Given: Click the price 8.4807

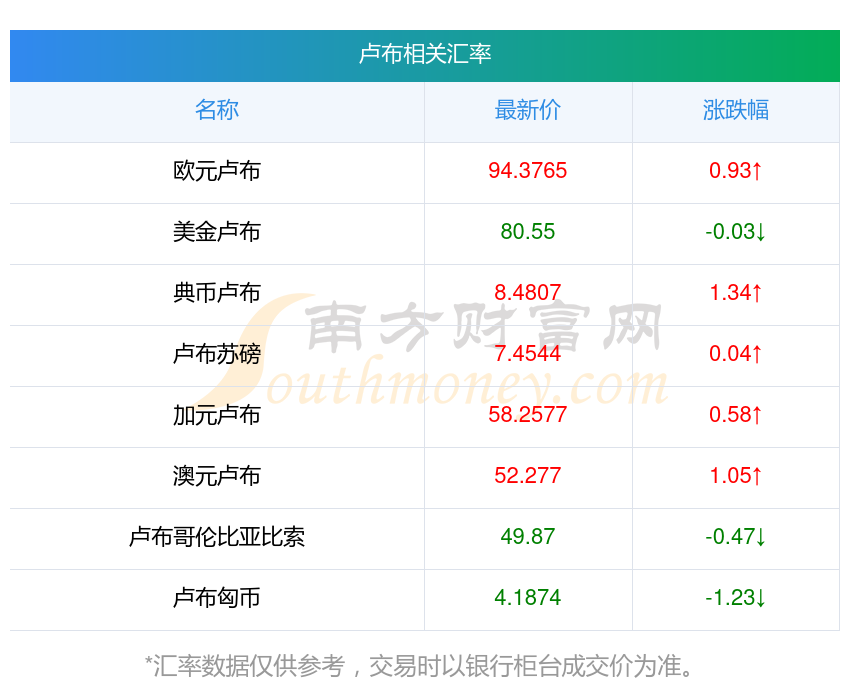Looking at the screenshot, I should coord(527,293).
